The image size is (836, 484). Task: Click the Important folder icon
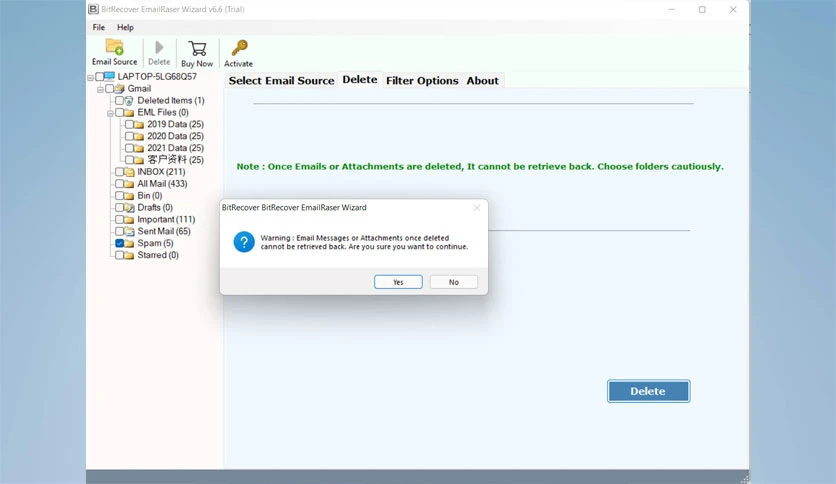pyautogui.click(x=129, y=220)
